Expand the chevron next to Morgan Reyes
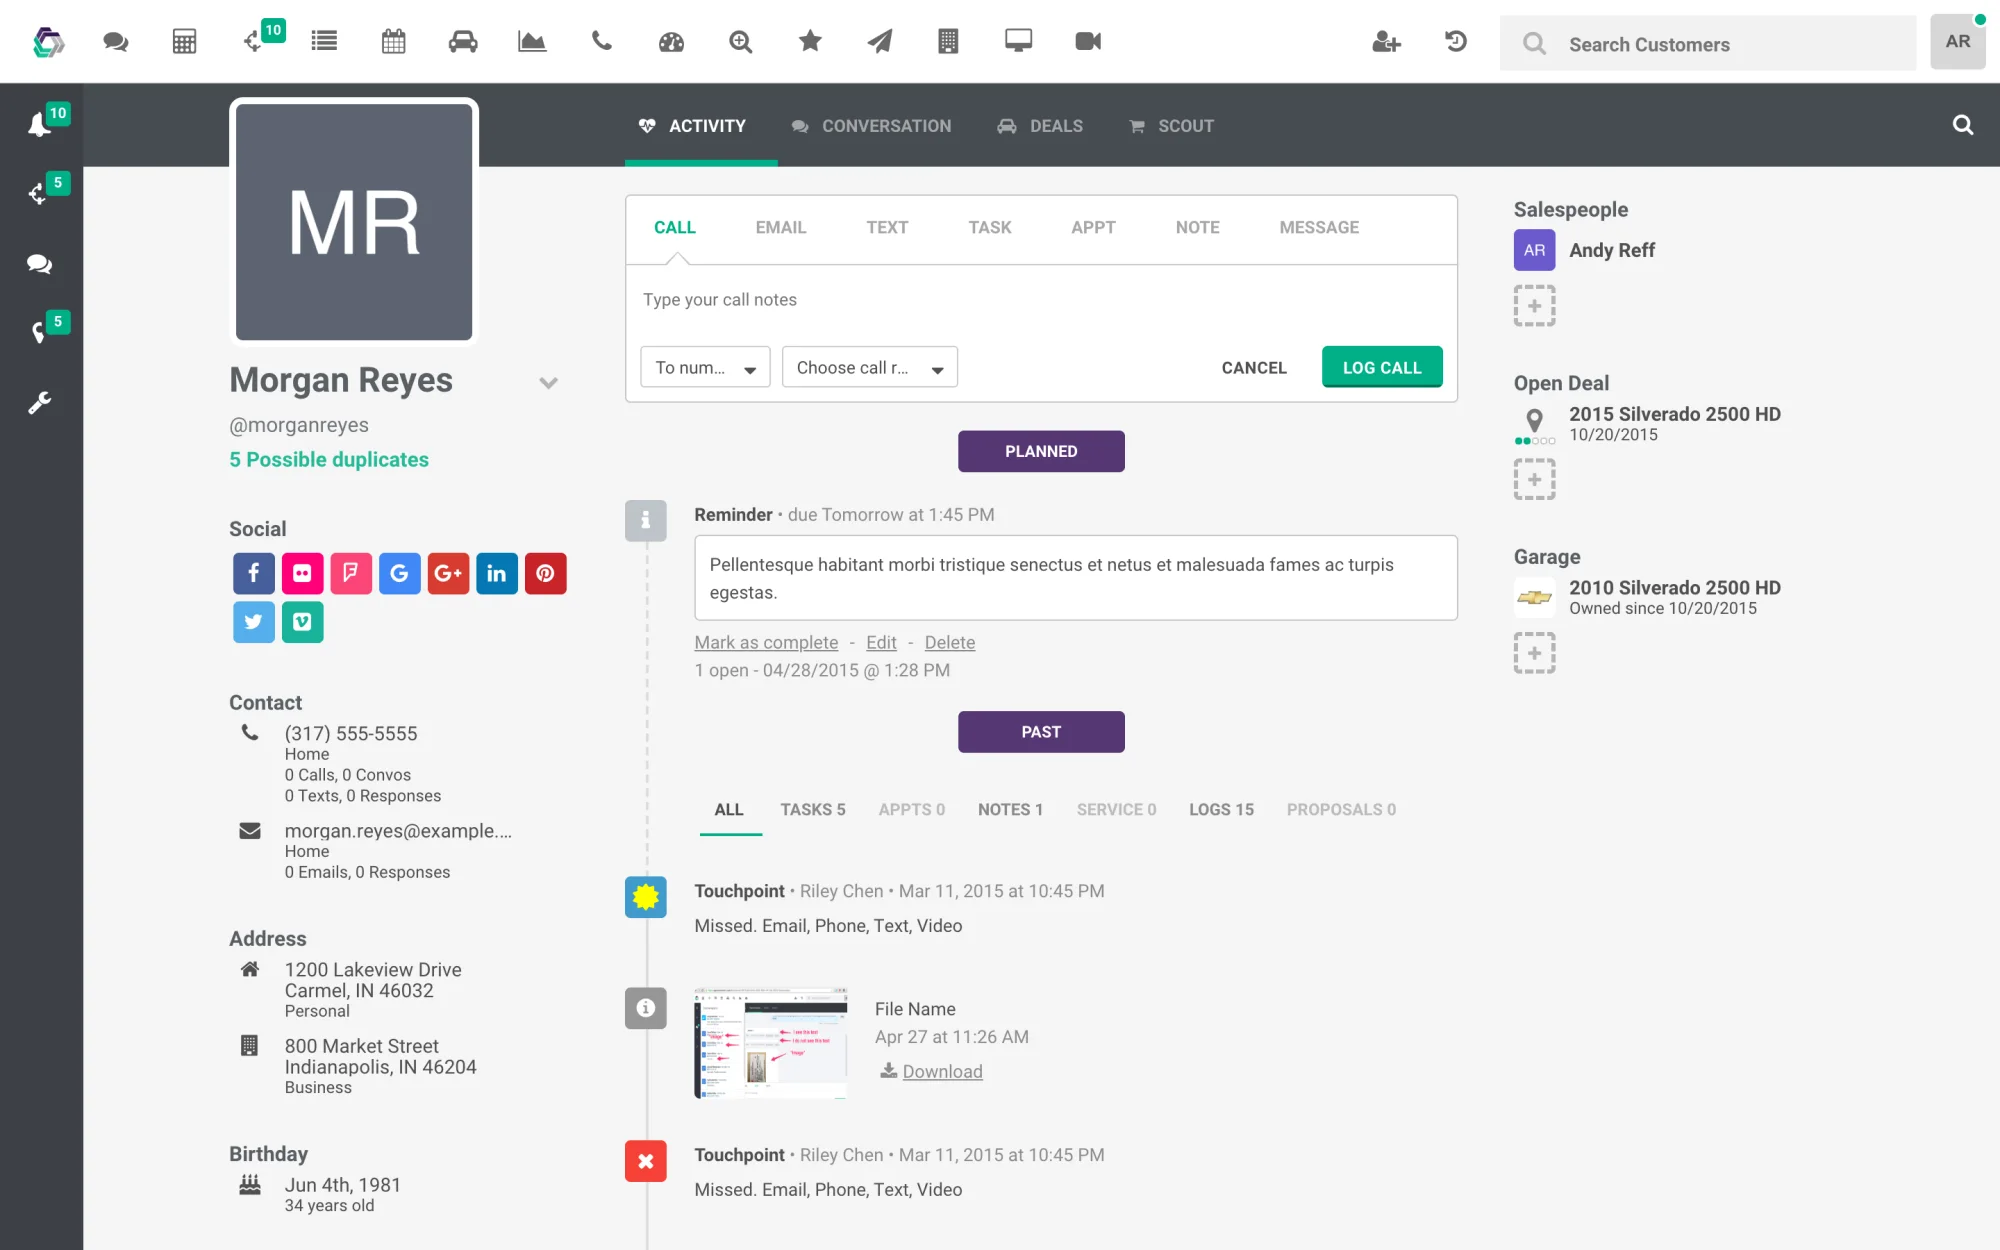Image resolution: width=2000 pixels, height=1250 pixels. click(x=548, y=383)
